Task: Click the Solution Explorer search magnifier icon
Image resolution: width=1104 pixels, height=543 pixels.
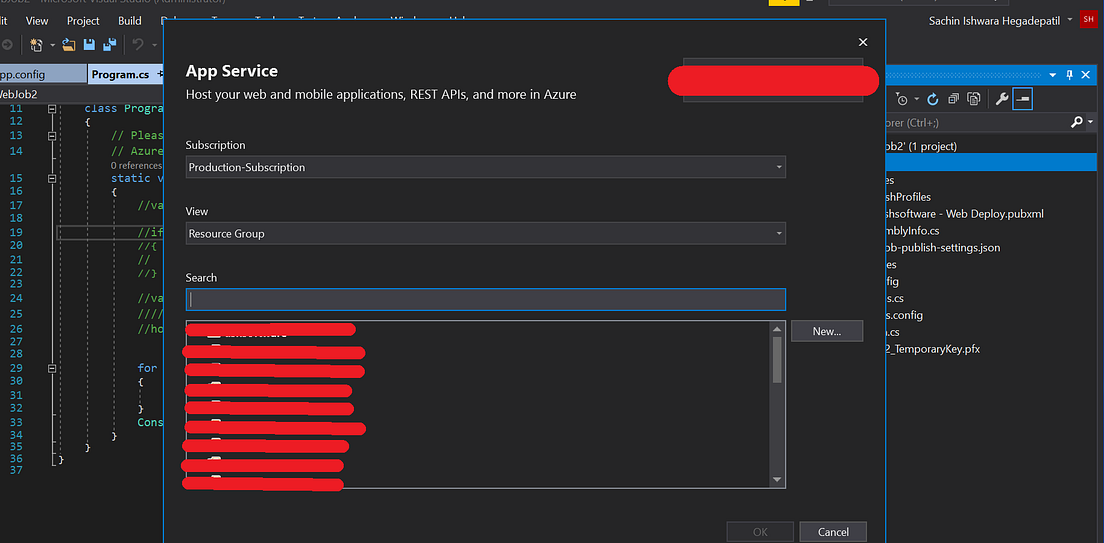Action: click(x=1077, y=123)
